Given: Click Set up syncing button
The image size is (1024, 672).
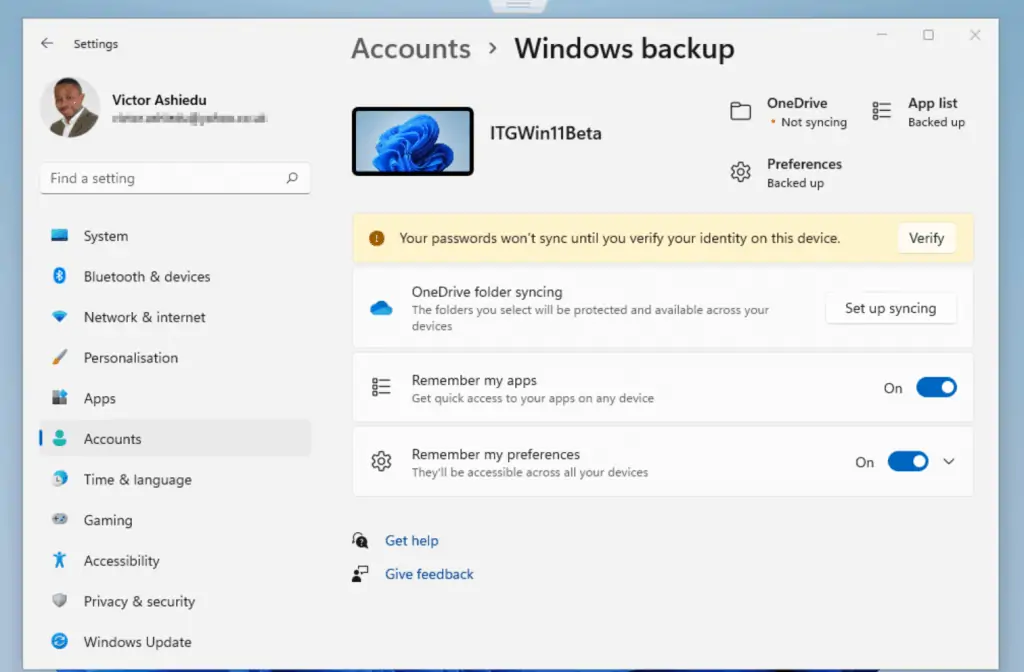Looking at the screenshot, I should tap(890, 308).
